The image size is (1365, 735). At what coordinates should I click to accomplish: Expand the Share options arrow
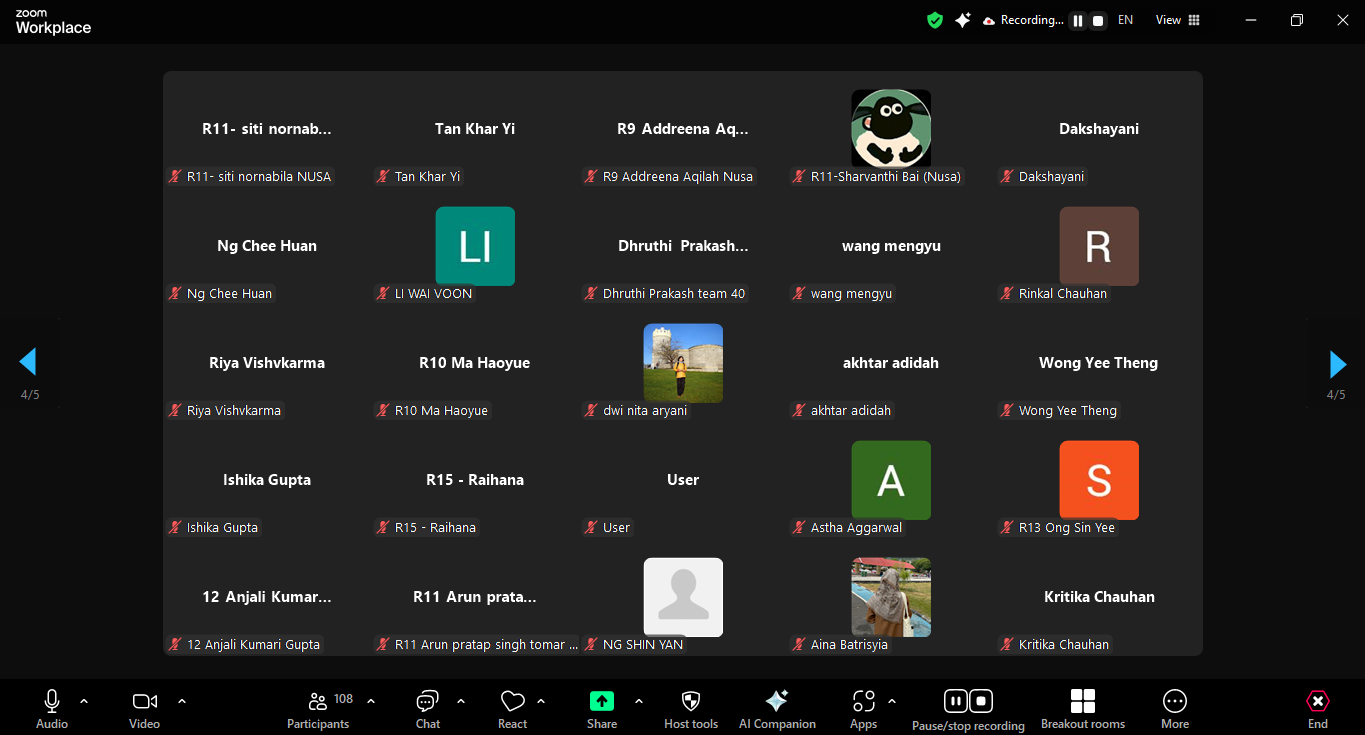coord(638,701)
